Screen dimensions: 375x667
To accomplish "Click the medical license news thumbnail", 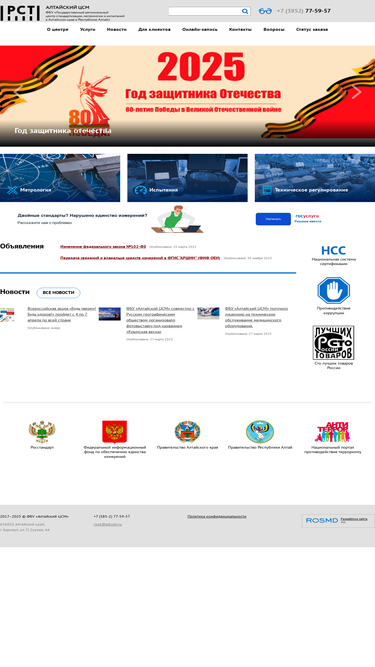I will point(208,314).
